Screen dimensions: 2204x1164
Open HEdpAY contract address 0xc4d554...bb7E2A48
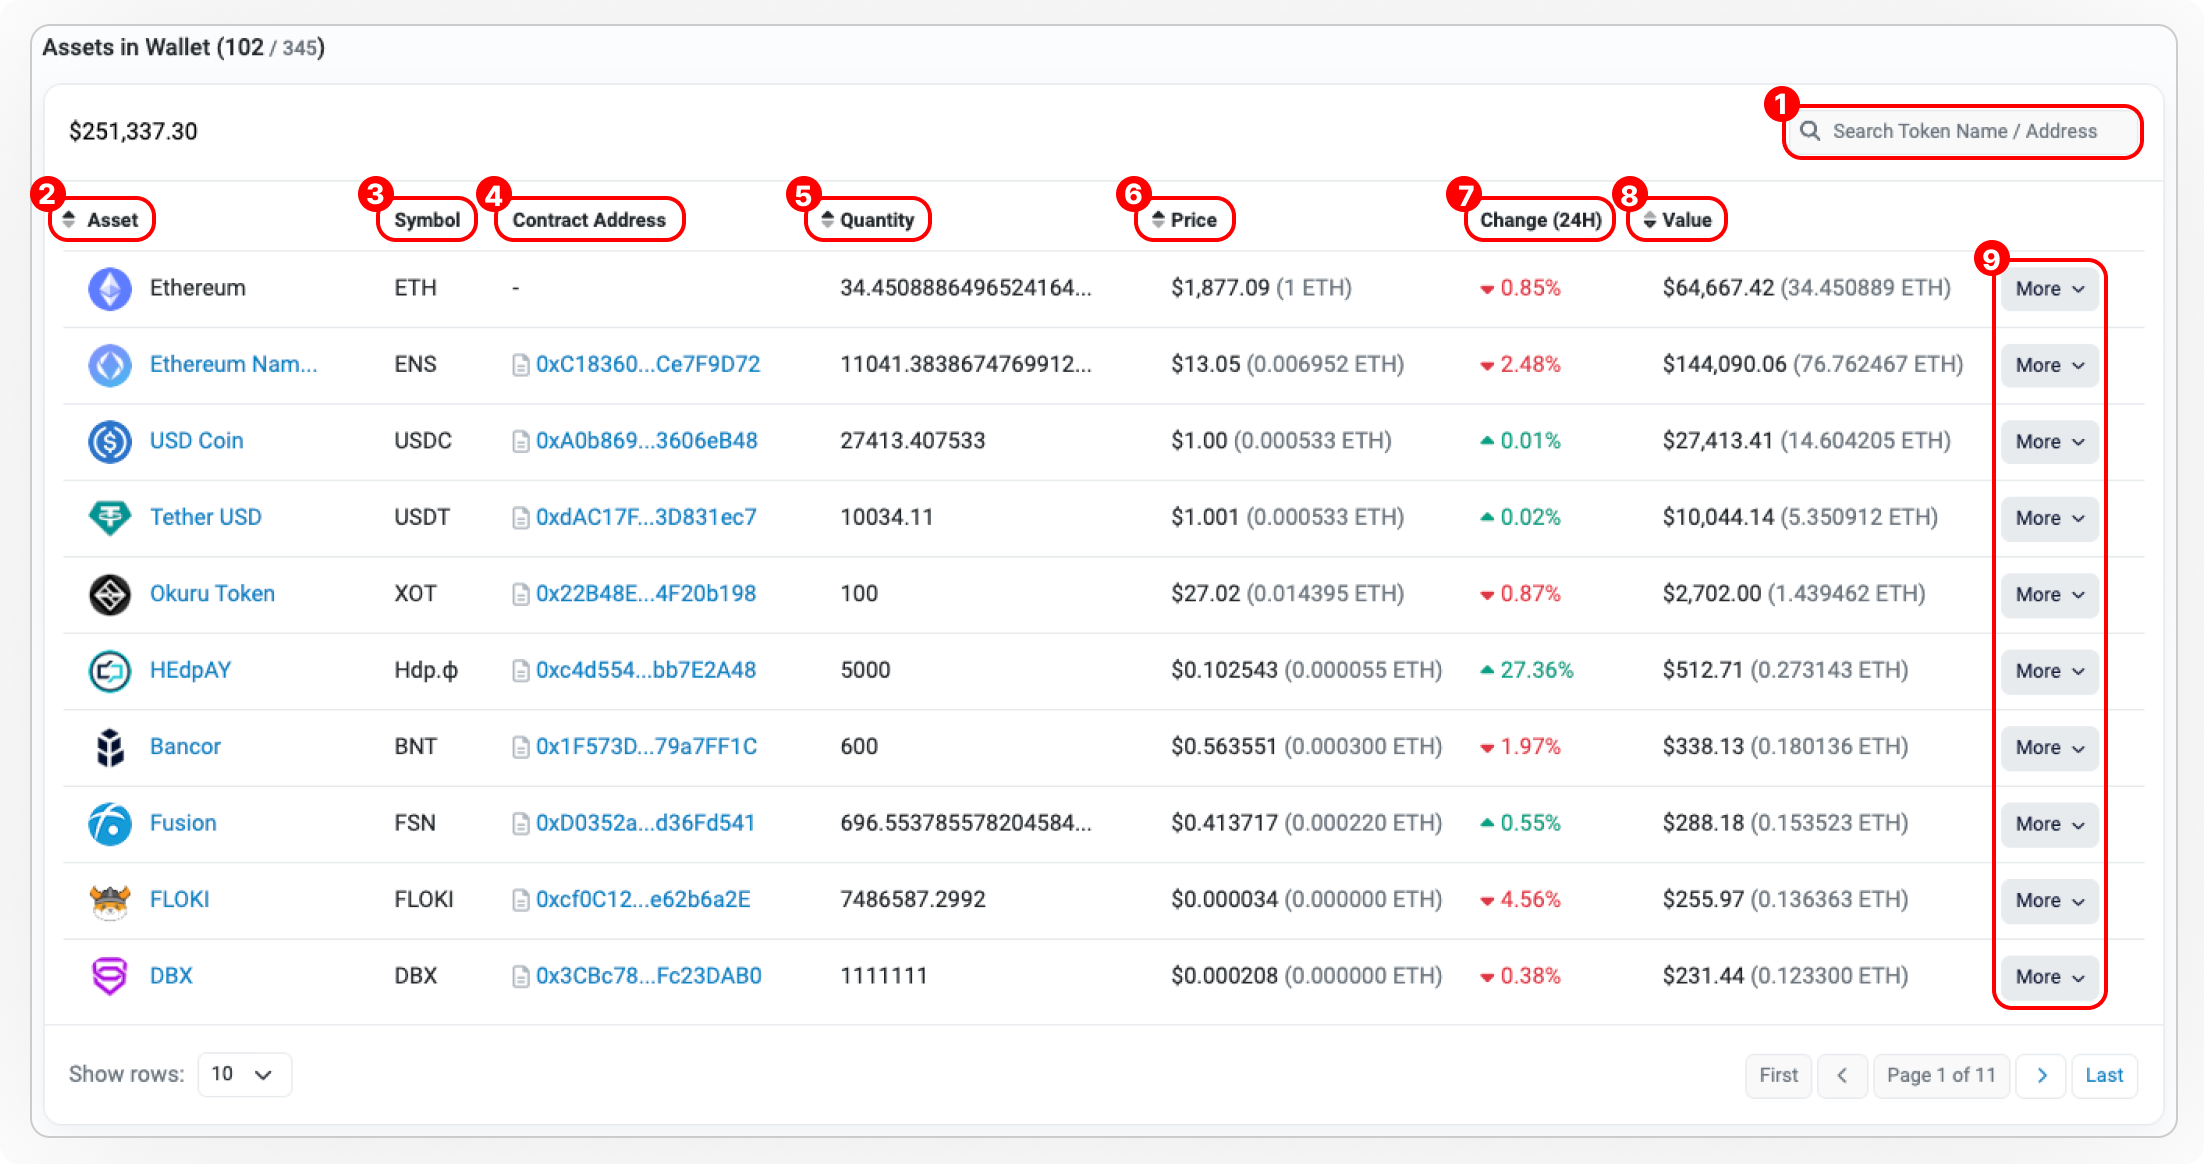tap(645, 671)
